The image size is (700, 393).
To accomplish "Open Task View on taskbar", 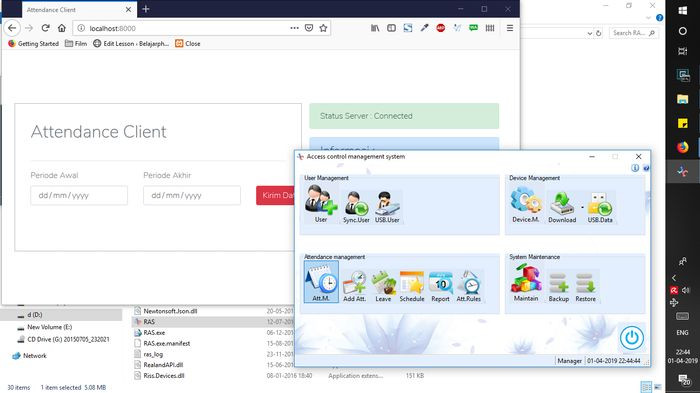I will pos(682,51).
